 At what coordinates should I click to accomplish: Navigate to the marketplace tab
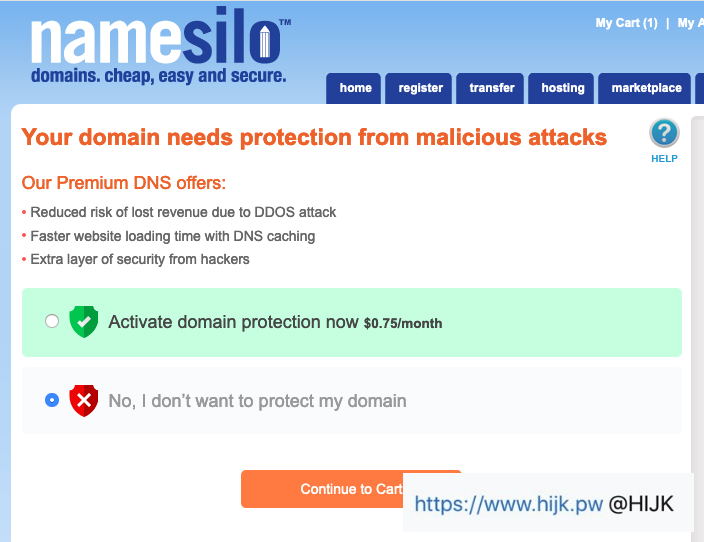click(x=646, y=88)
